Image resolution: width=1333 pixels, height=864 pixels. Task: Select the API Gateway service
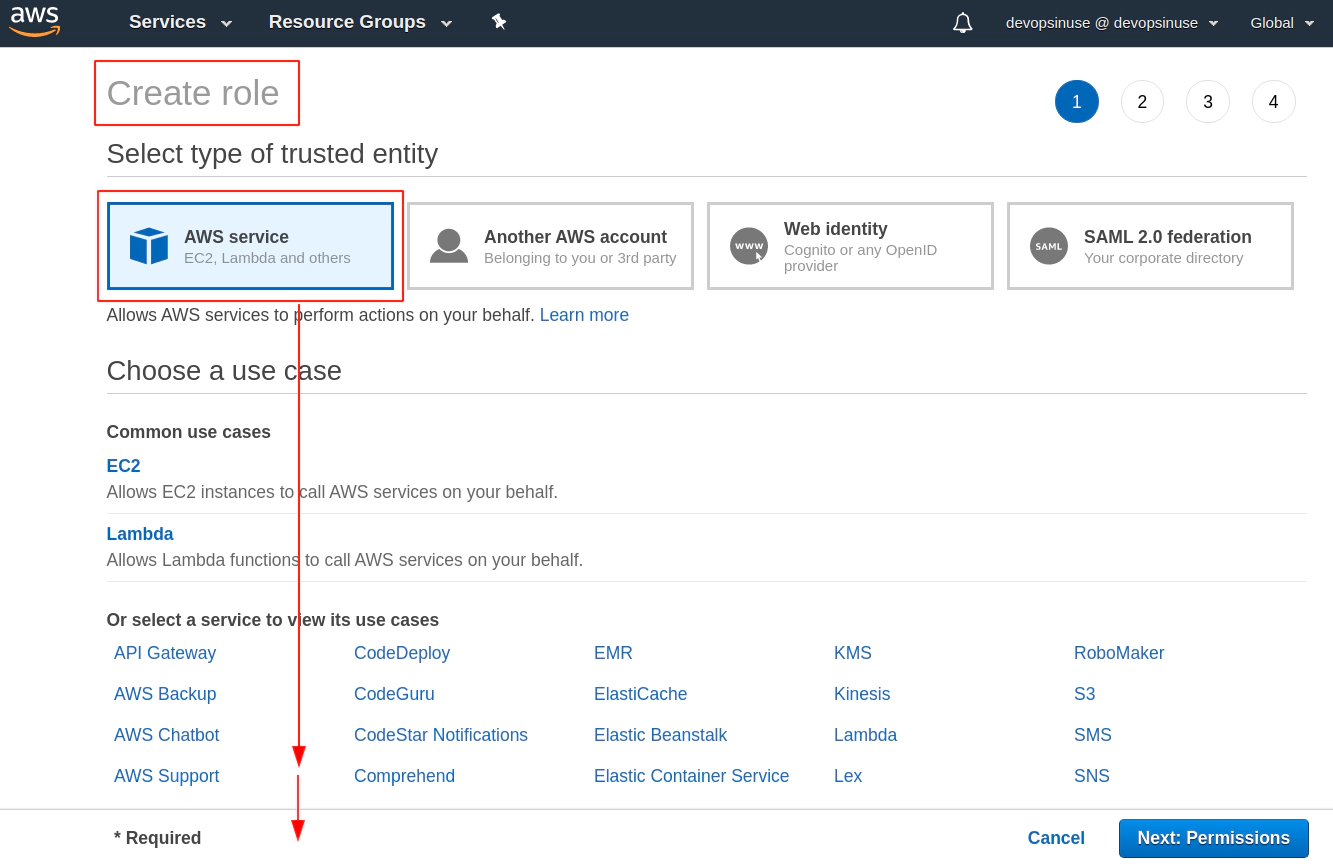pos(165,653)
